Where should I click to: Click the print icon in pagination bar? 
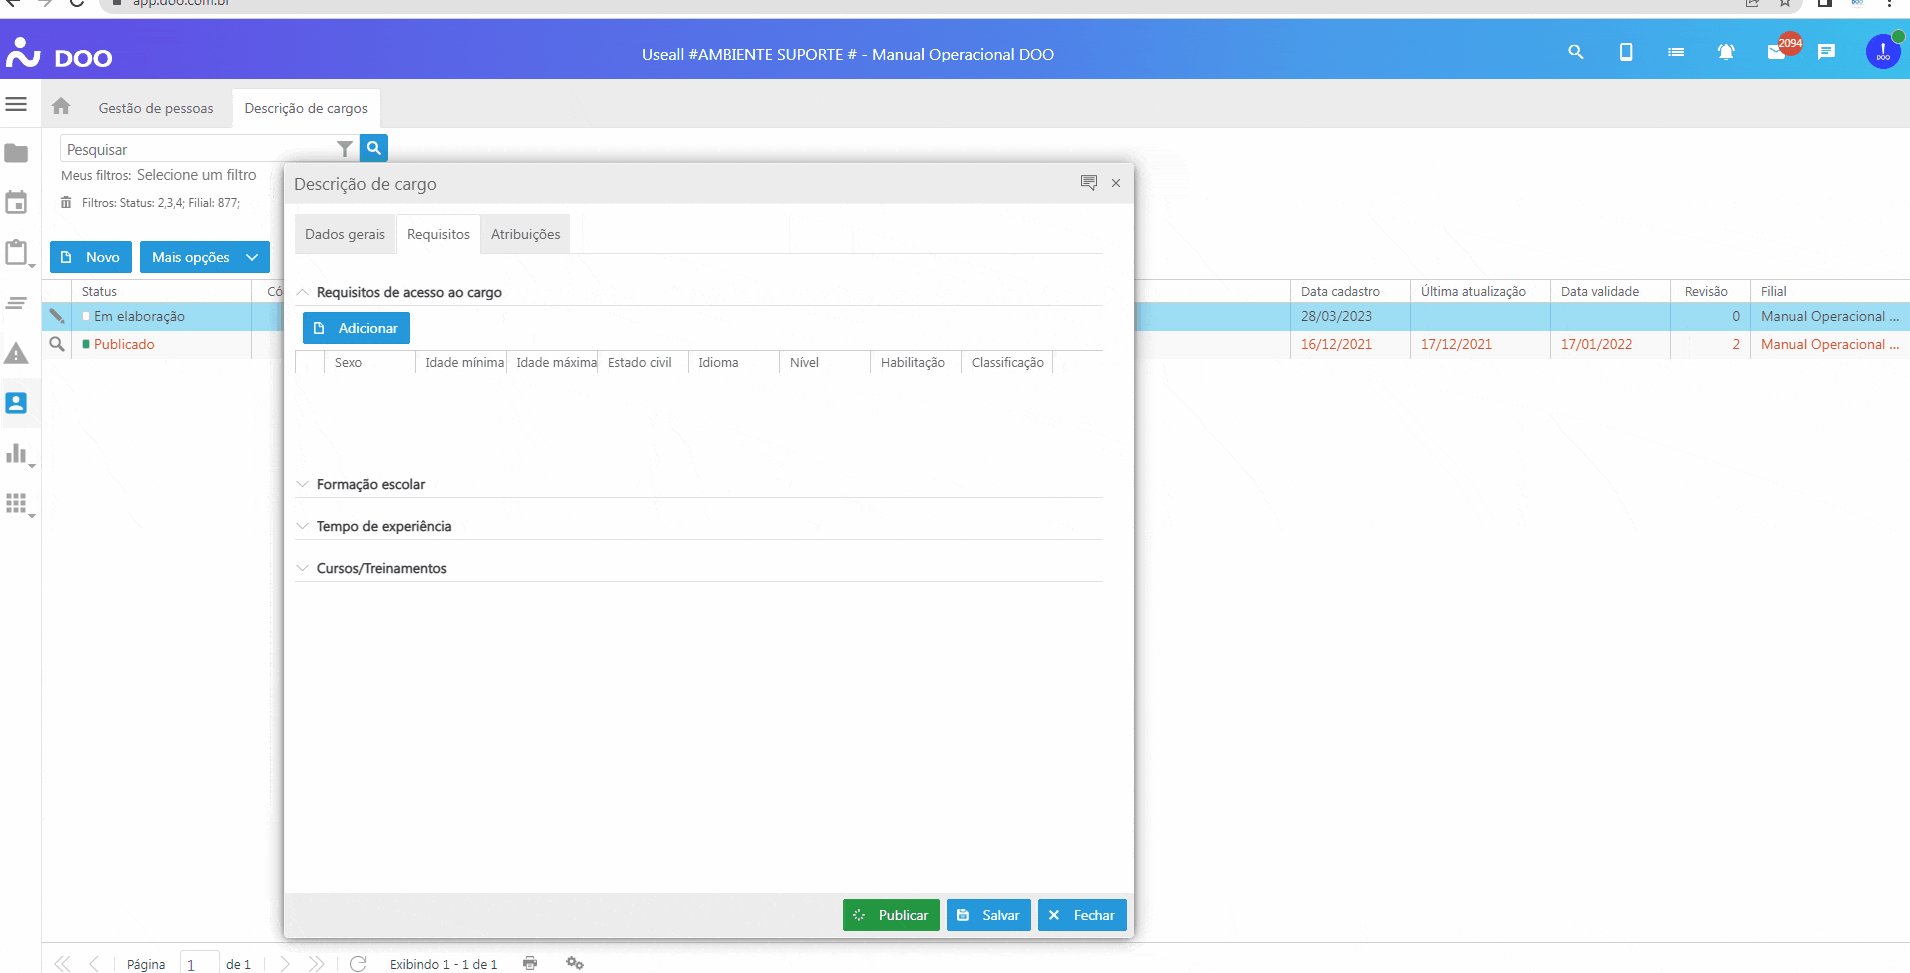pyautogui.click(x=530, y=963)
